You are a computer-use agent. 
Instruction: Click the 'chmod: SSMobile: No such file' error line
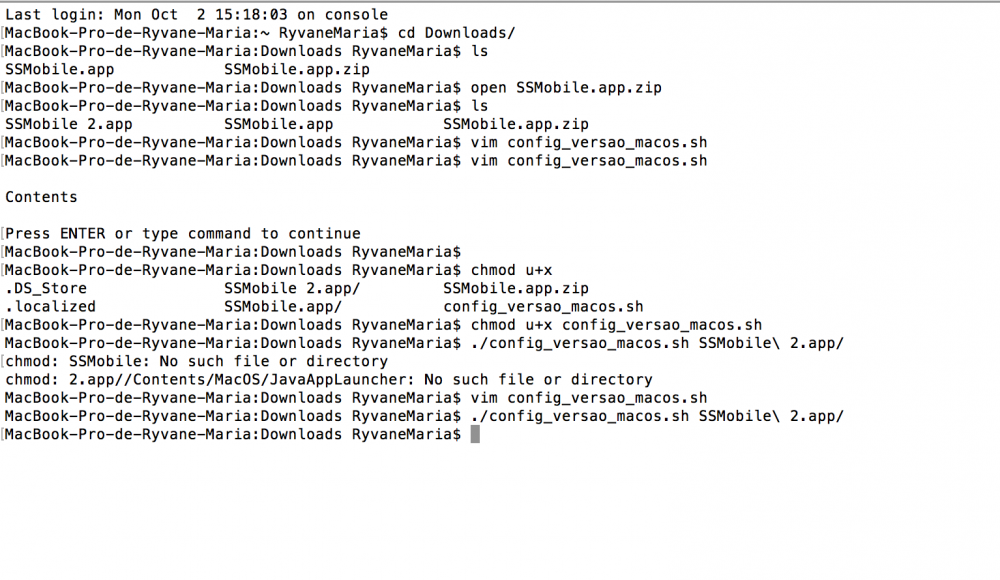tap(196, 362)
